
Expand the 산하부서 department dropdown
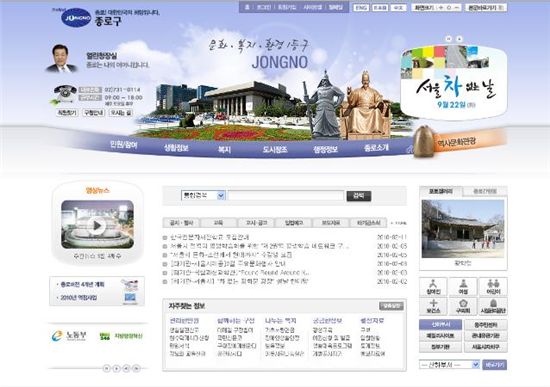click(449, 365)
